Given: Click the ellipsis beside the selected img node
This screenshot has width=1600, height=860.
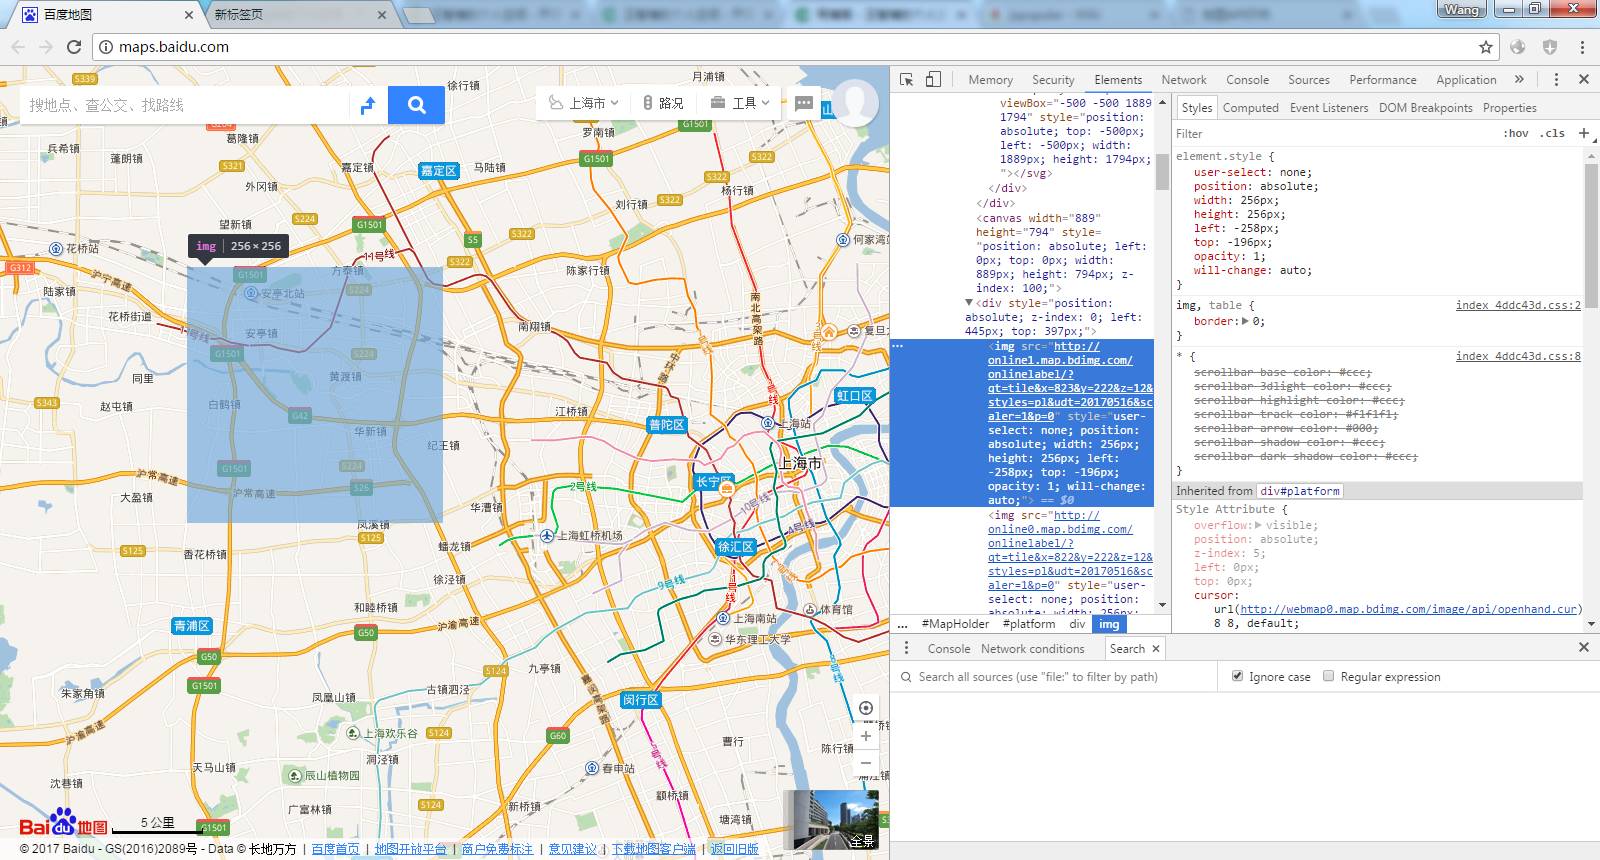Looking at the screenshot, I should tap(898, 346).
